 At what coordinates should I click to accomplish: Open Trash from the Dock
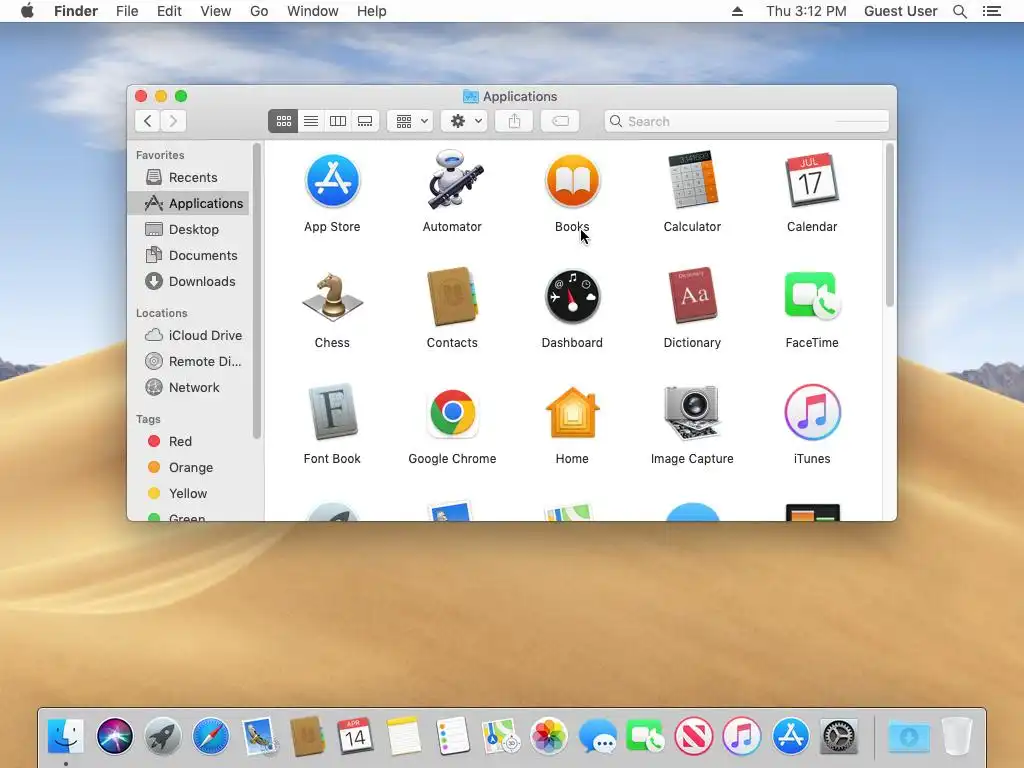[957, 737]
